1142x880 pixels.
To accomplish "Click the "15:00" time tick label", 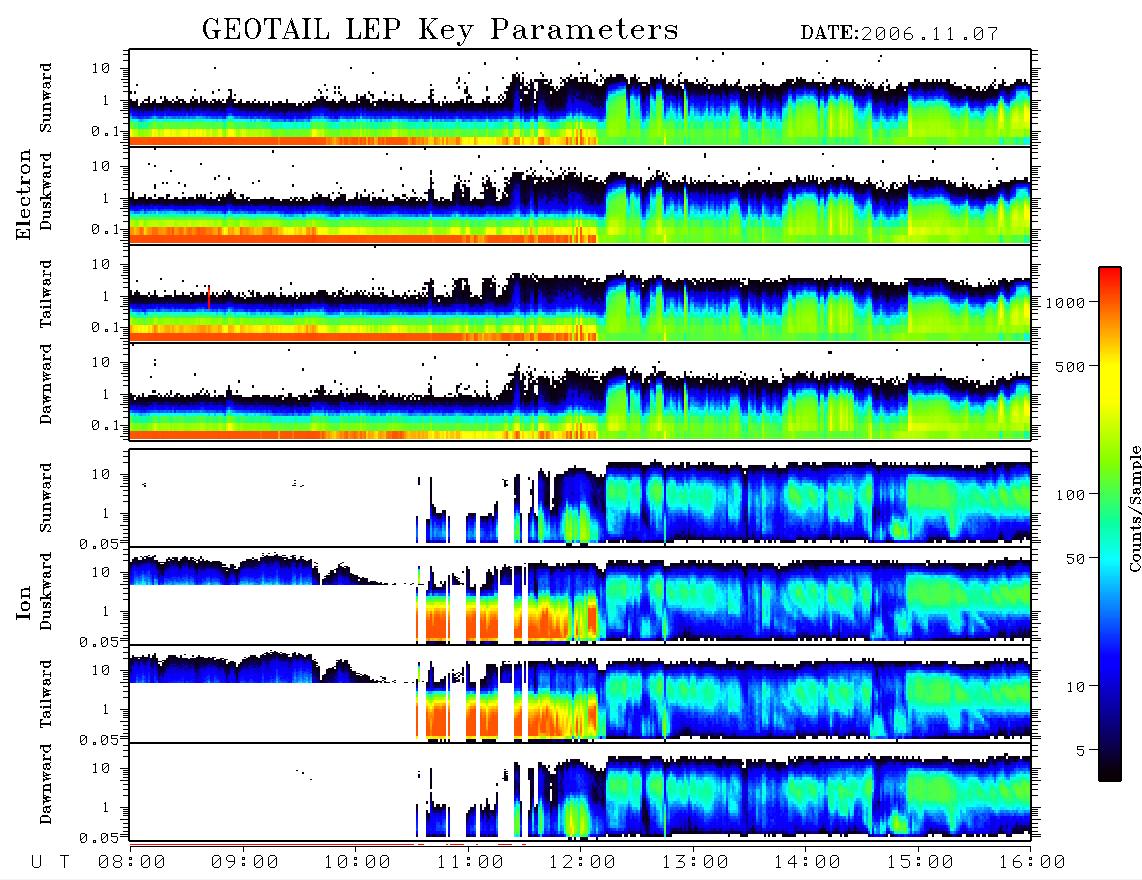I will [x=920, y=862].
